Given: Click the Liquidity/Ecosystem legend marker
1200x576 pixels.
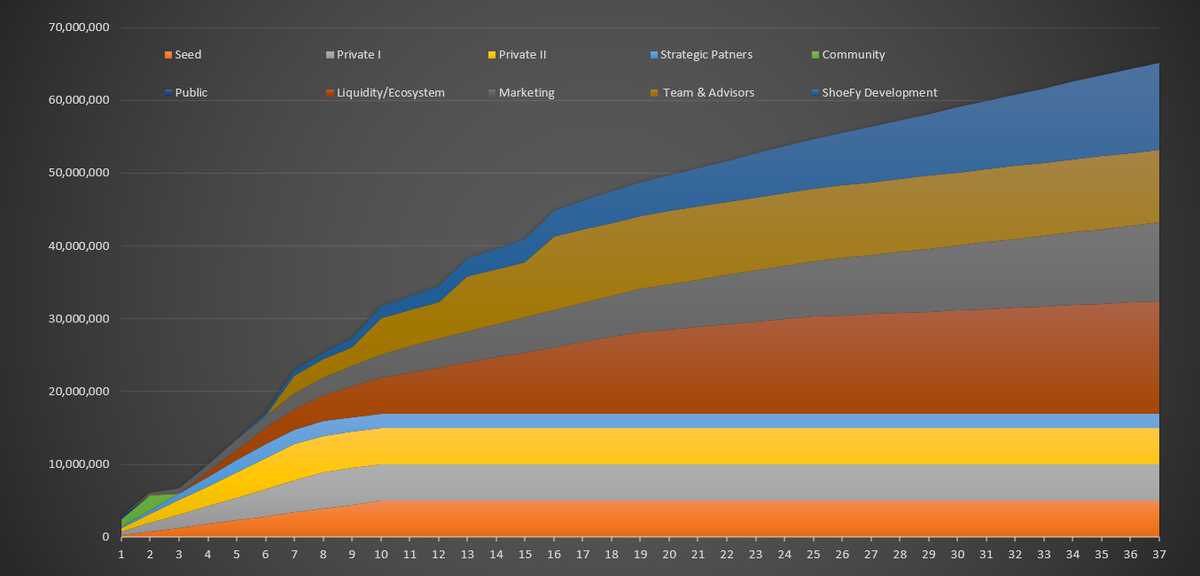Looking at the screenshot, I should (330, 93).
